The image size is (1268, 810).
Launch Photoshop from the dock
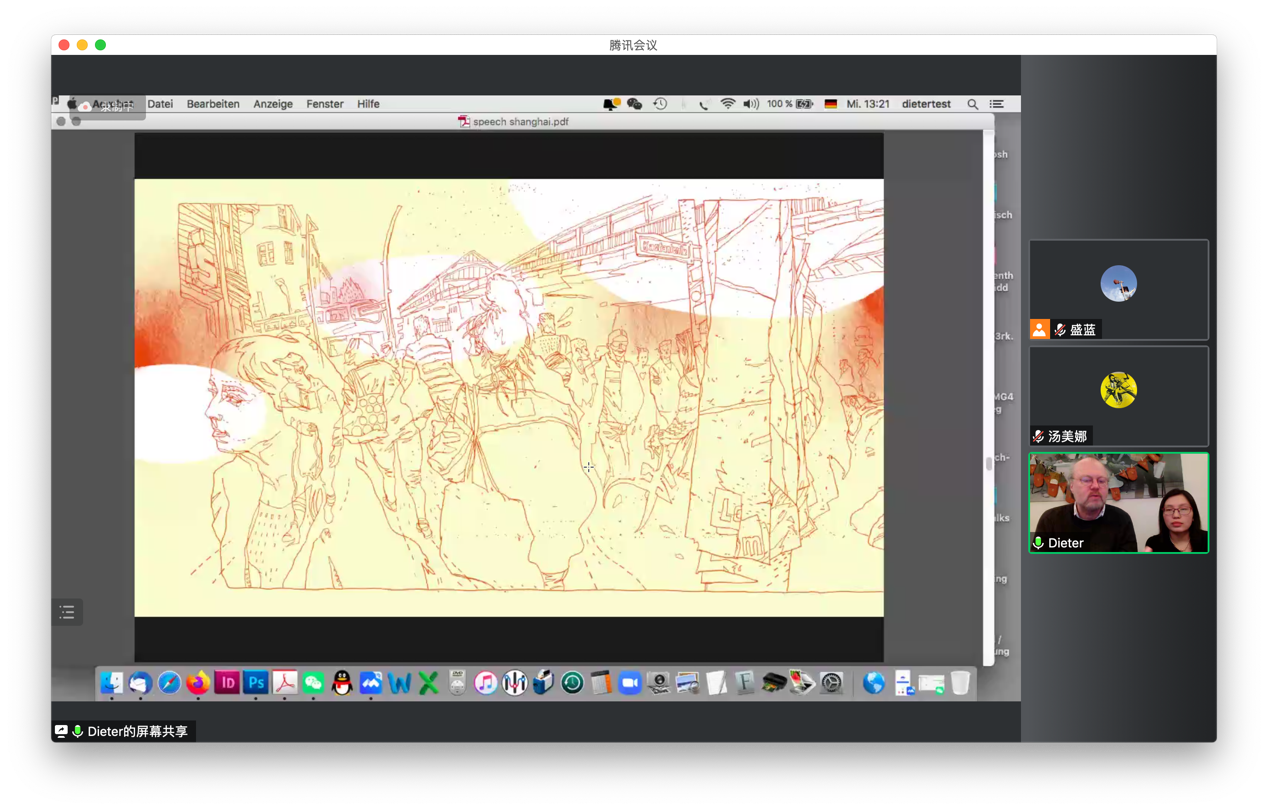coord(256,683)
